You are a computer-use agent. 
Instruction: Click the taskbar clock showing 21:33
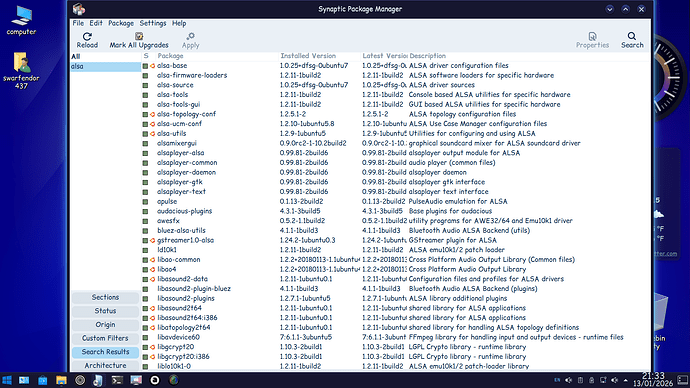(x=653, y=380)
